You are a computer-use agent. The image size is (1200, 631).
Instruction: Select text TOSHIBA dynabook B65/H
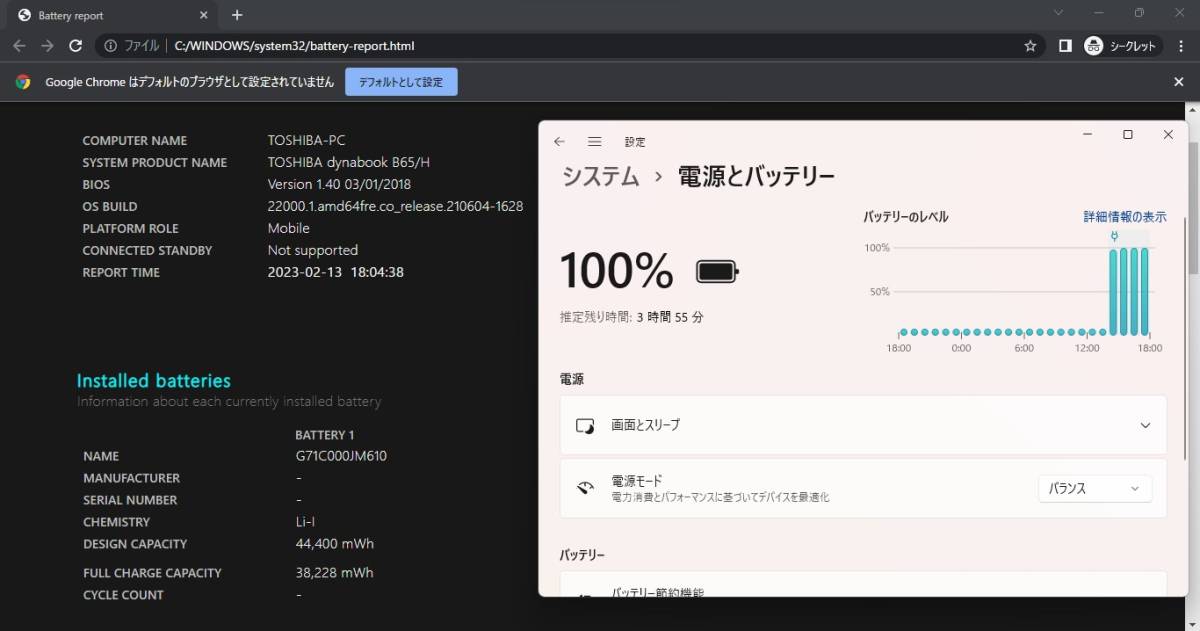[x=349, y=162]
